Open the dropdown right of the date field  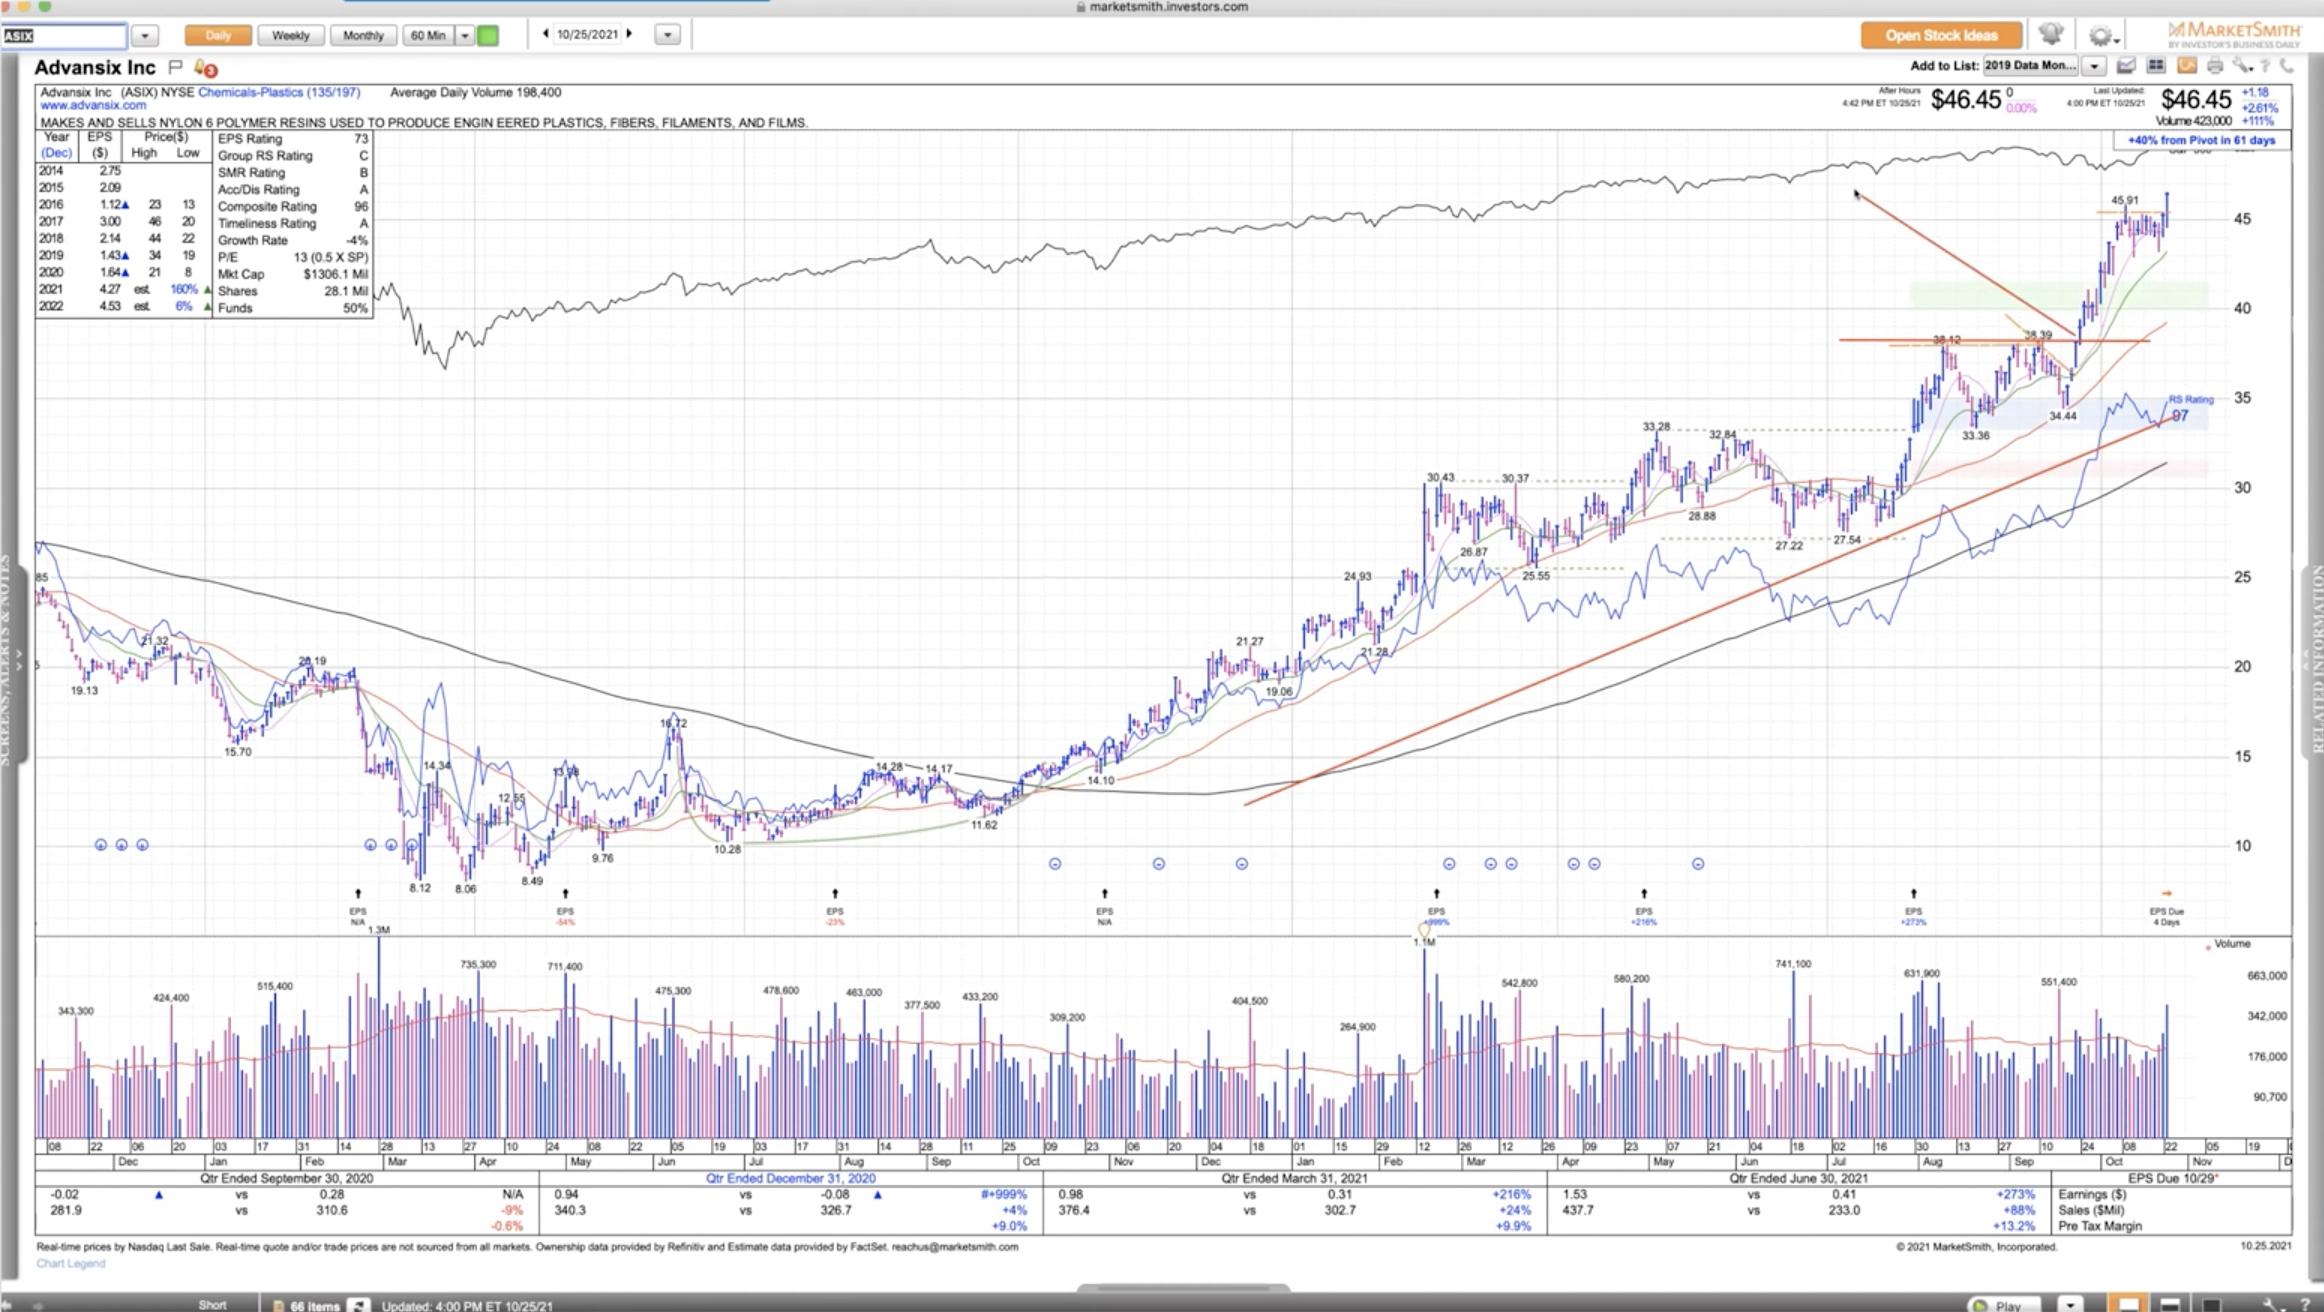pyautogui.click(x=667, y=35)
